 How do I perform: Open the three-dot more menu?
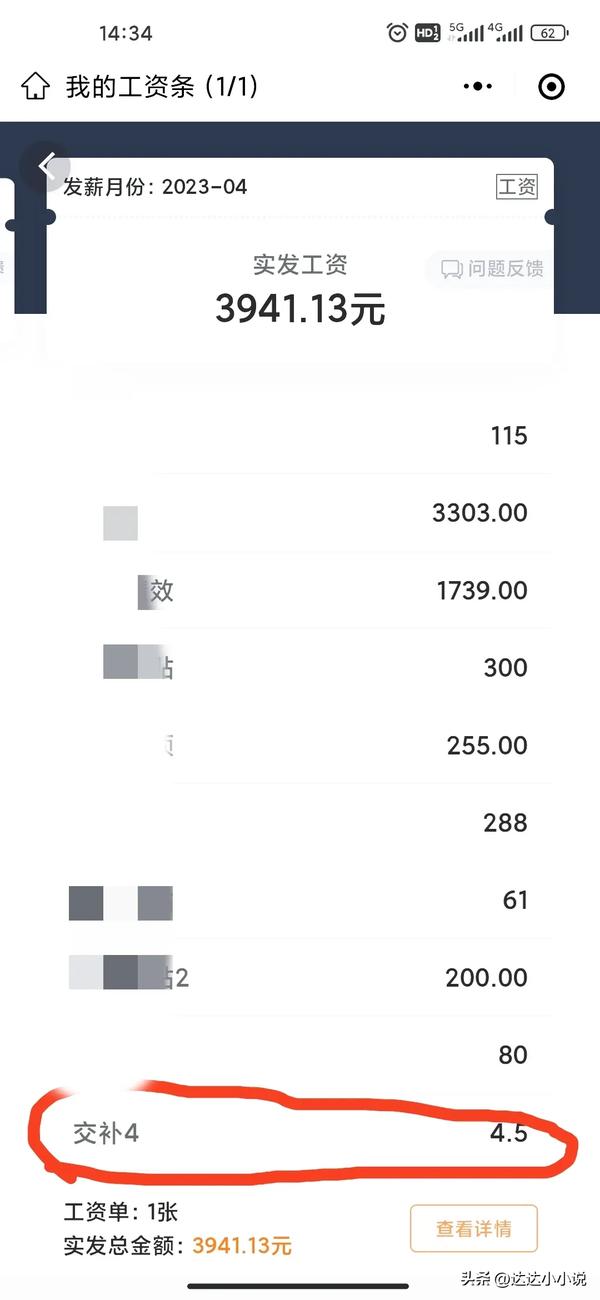[x=478, y=87]
